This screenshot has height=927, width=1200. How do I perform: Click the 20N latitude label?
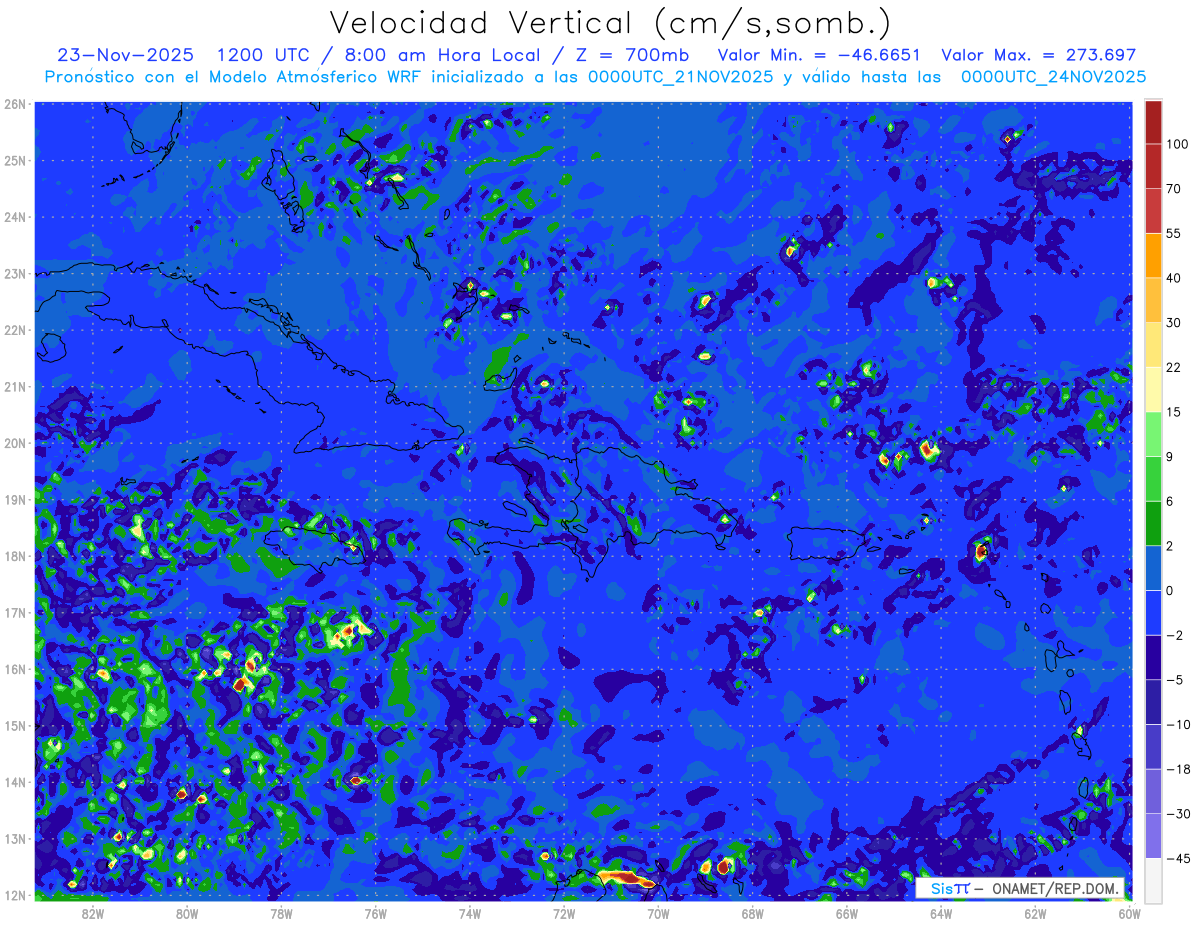(14, 443)
